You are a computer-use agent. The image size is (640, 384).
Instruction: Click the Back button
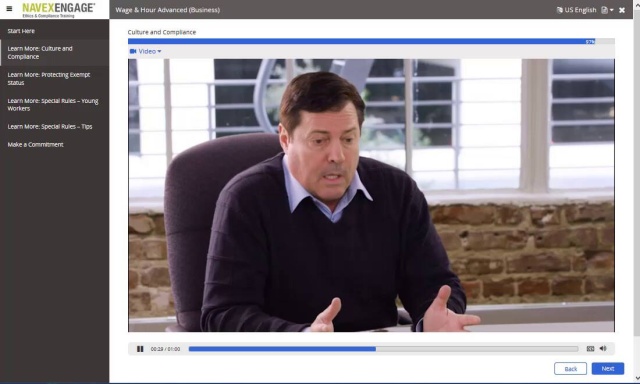click(x=570, y=369)
